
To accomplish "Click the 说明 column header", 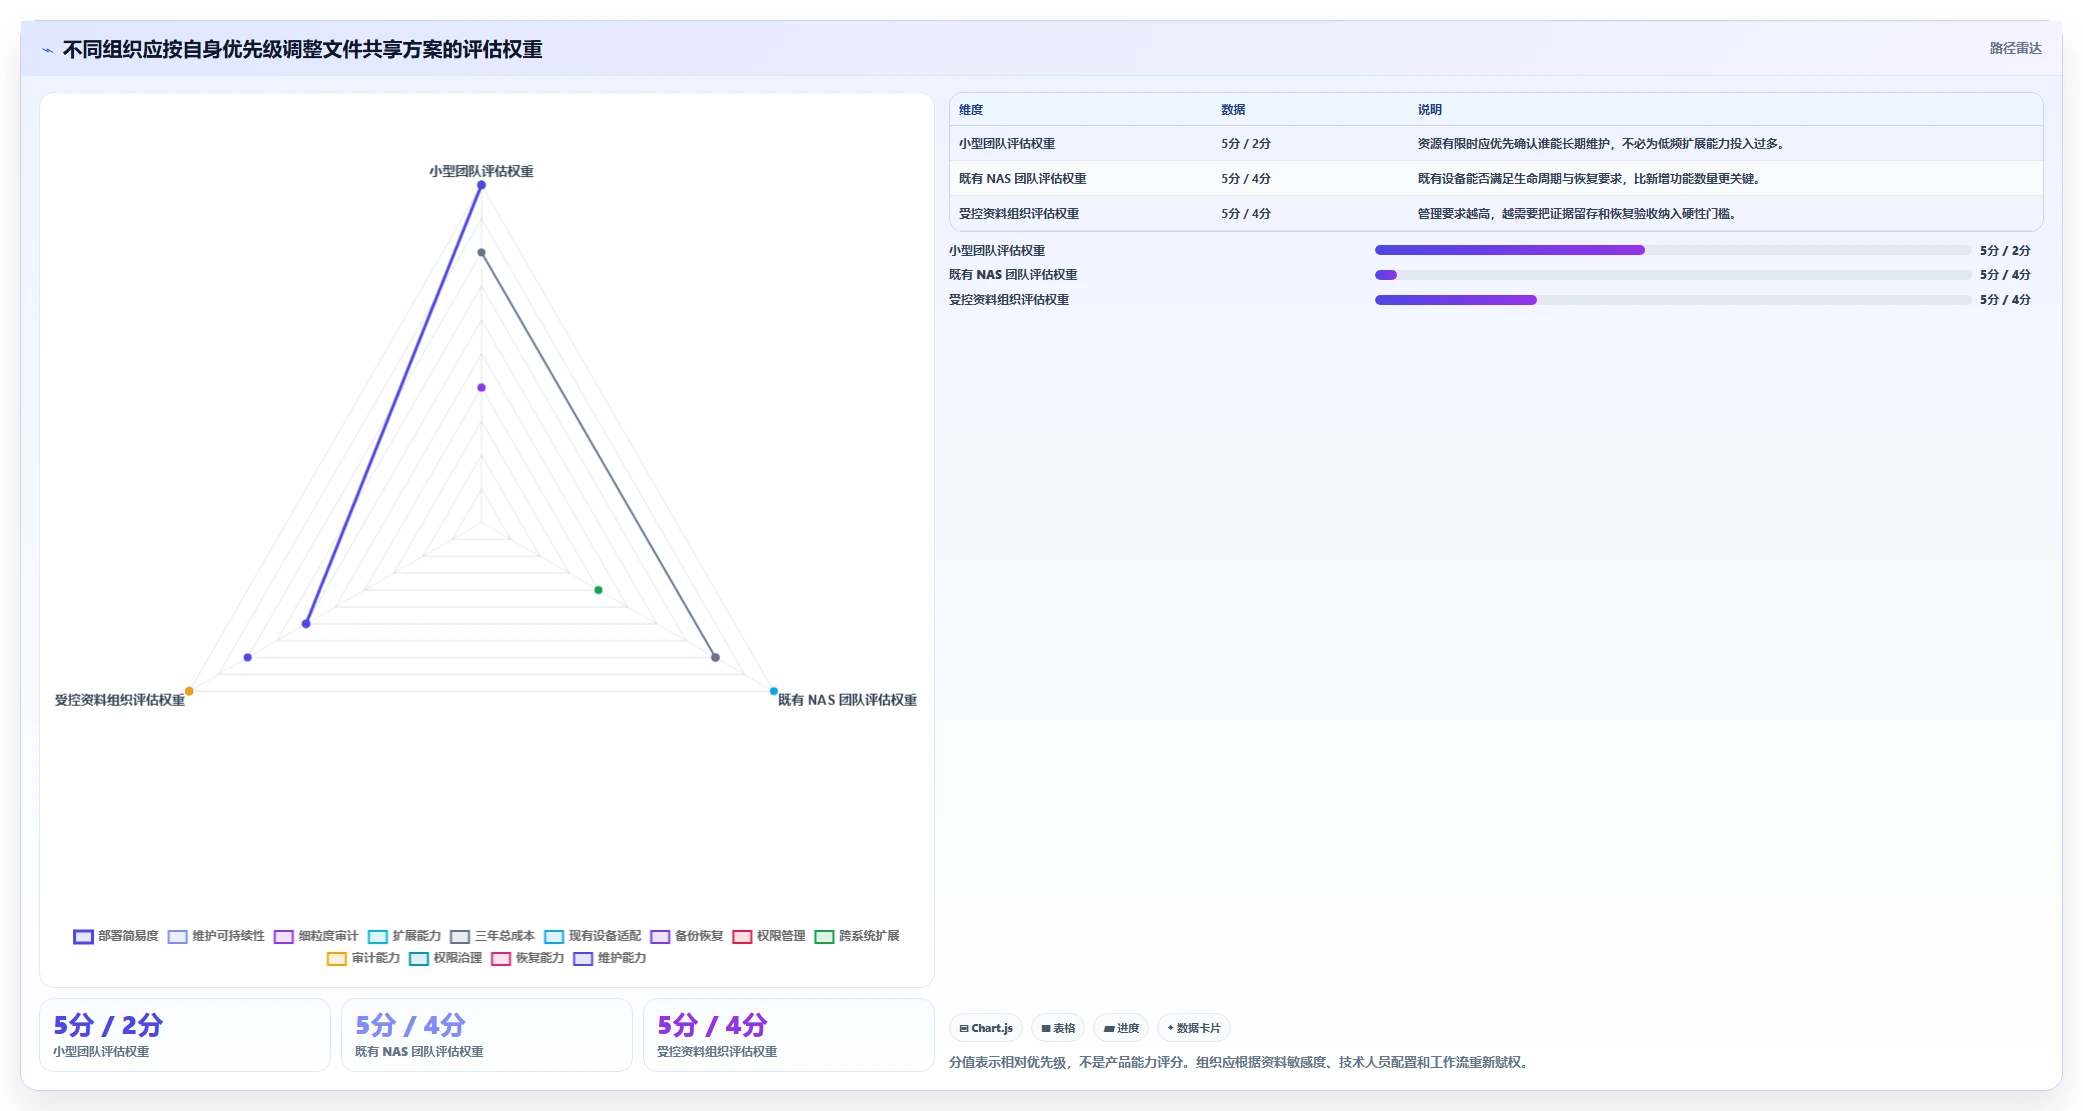I will click(x=1429, y=110).
